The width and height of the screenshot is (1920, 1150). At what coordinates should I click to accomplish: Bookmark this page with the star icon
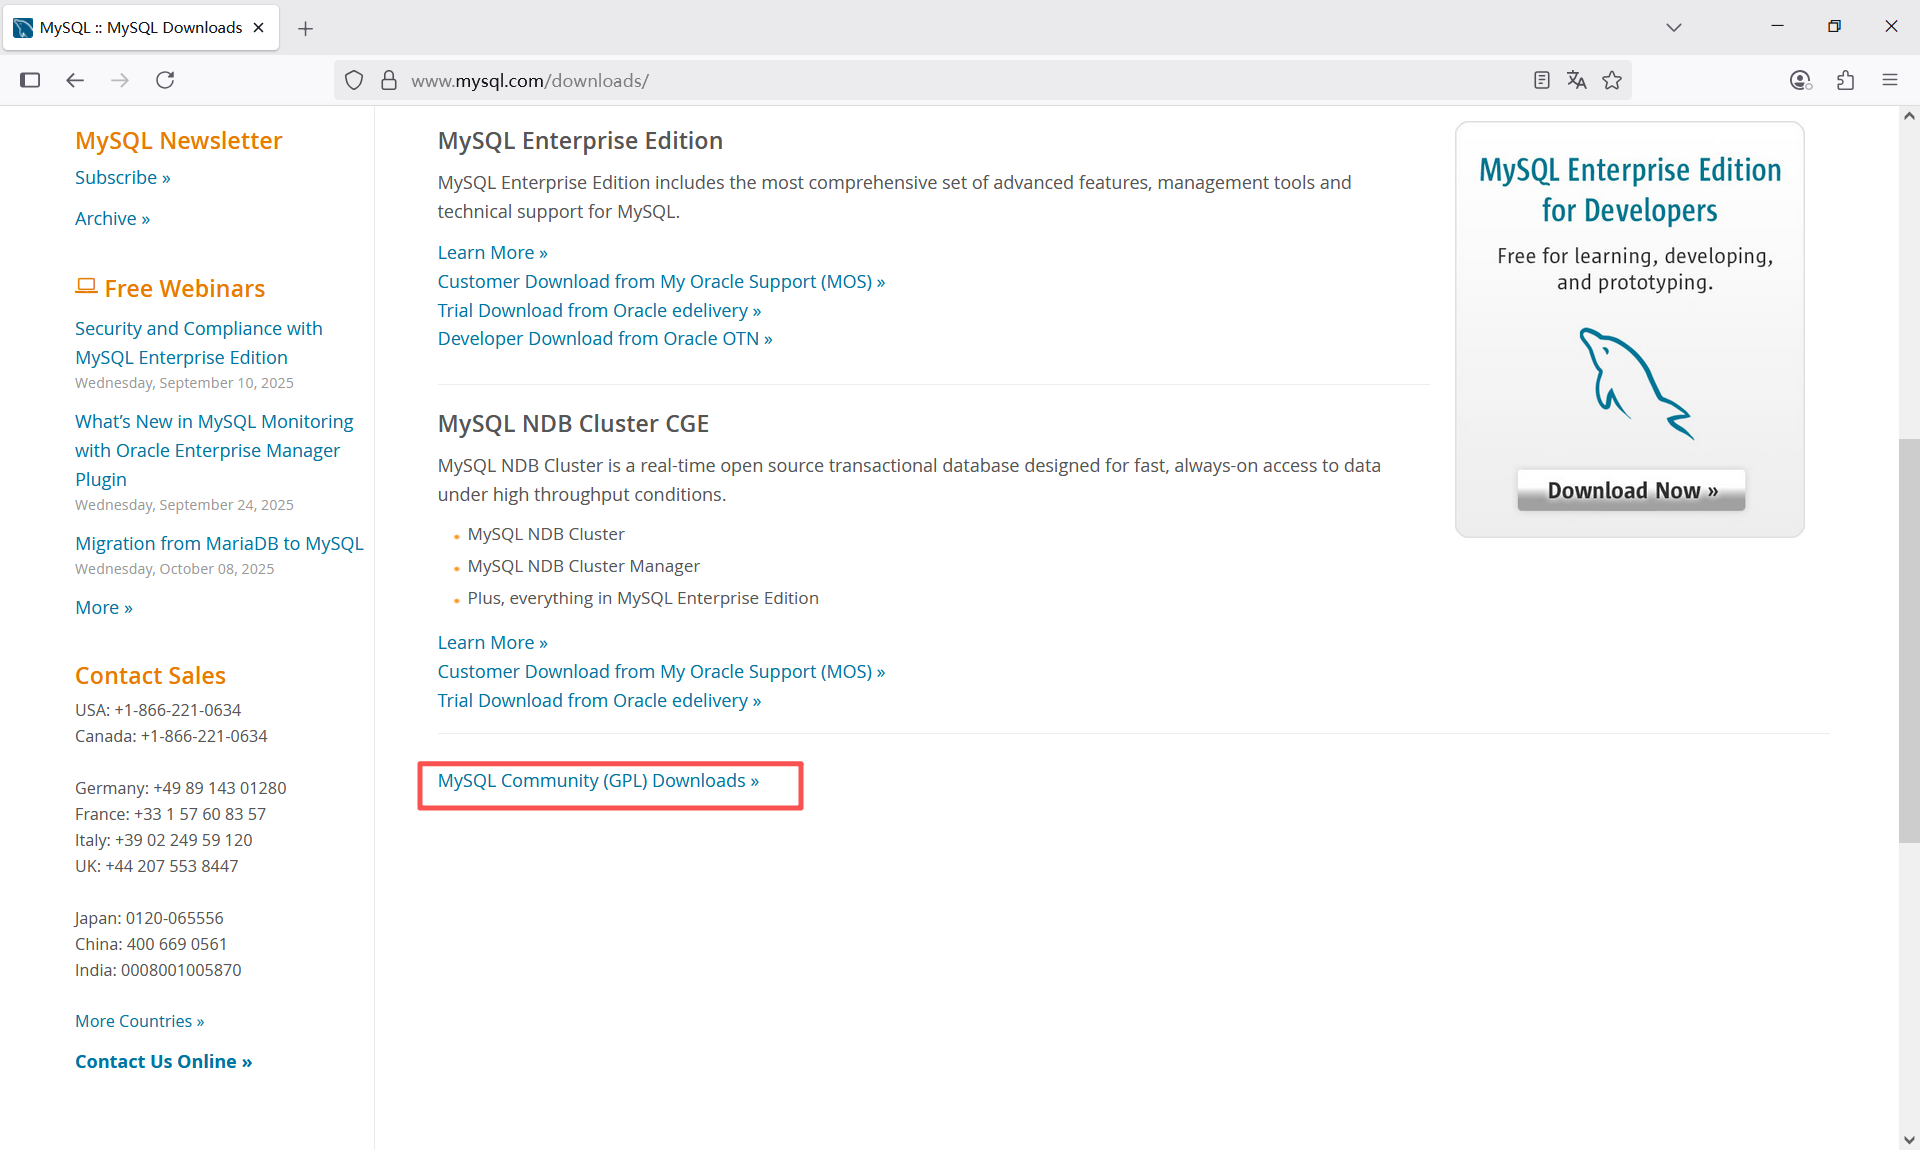[x=1612, y=80]
